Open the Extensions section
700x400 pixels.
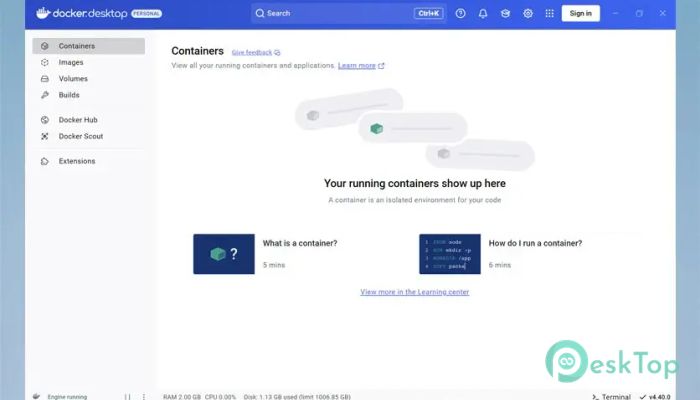(x=88, y=161)
